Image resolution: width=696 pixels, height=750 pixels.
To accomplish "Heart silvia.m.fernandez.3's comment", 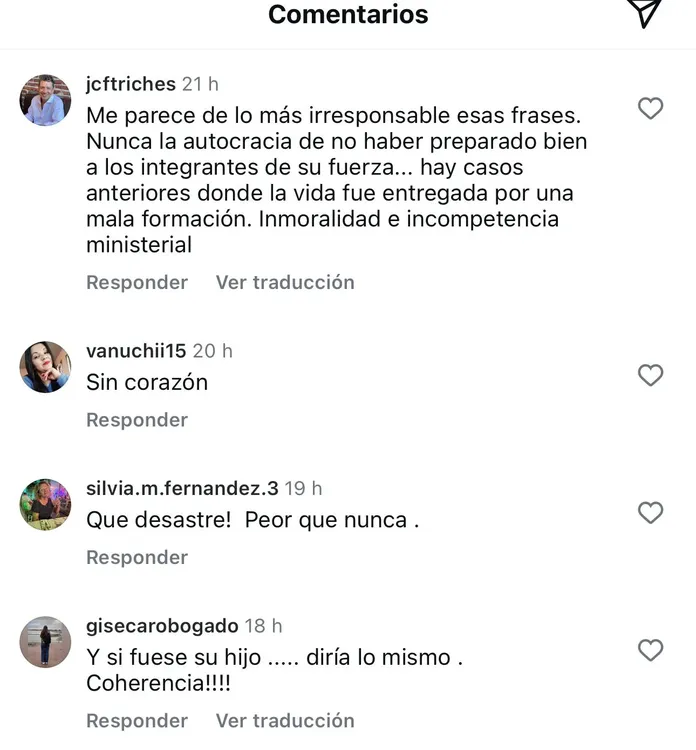I will [651, 513].
